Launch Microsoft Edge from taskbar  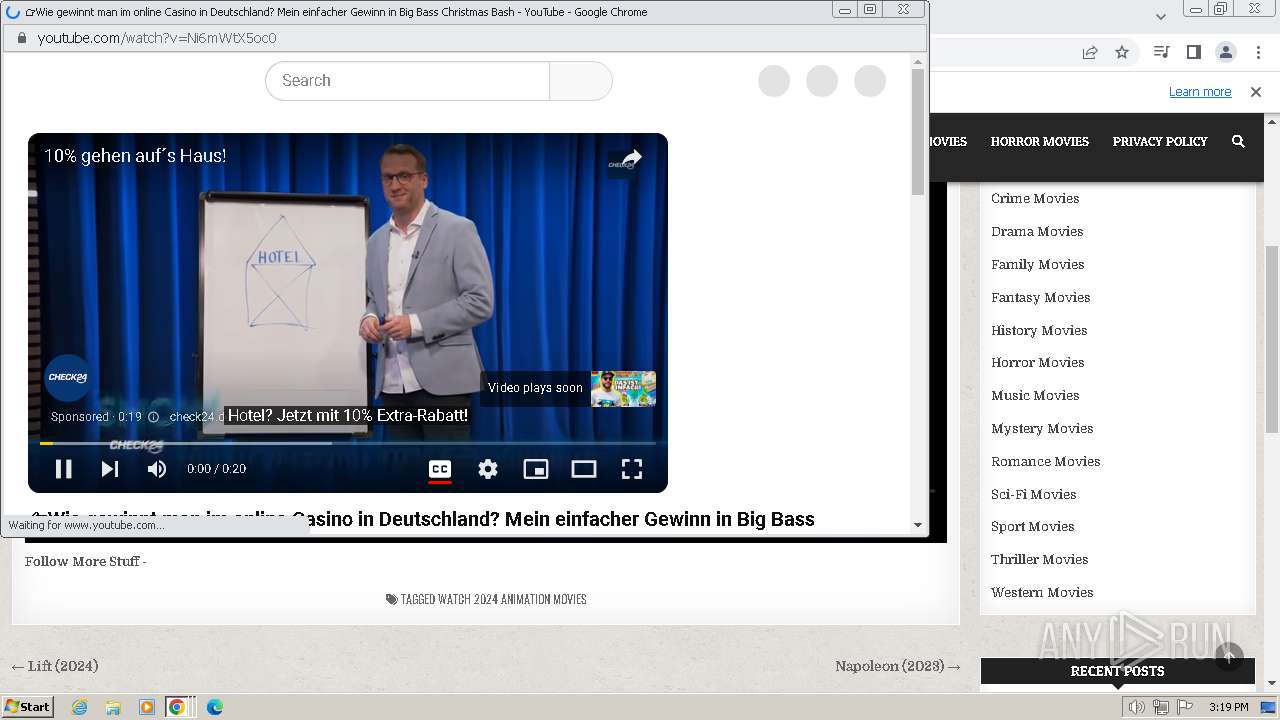click(214, 707)
